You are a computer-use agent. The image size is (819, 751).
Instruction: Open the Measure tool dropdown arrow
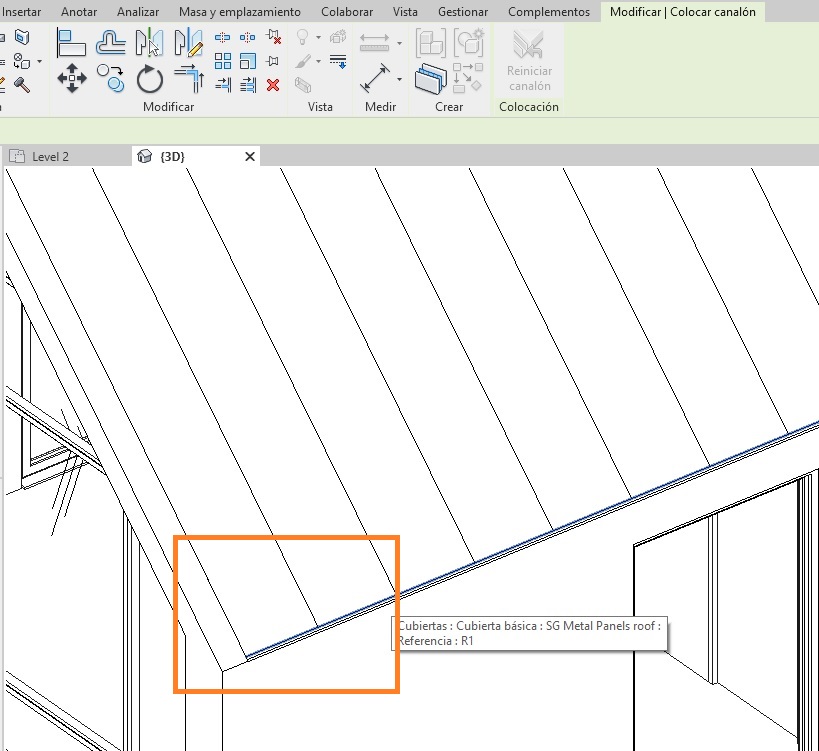click(400, 78)
